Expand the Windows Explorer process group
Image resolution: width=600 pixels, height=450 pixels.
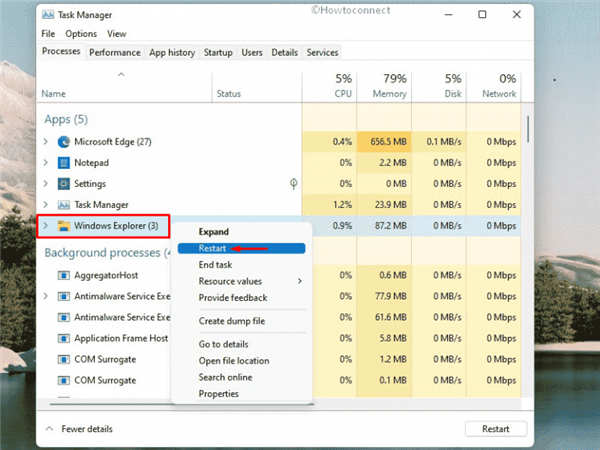pos(46,226)
